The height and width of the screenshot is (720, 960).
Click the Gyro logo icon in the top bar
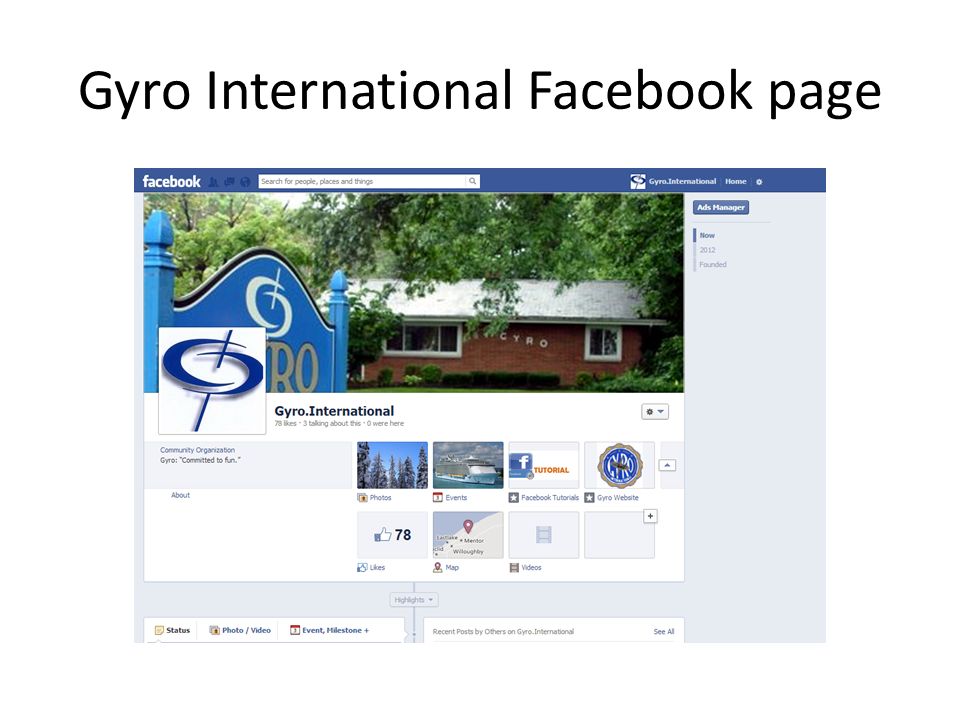pos(638,181)
